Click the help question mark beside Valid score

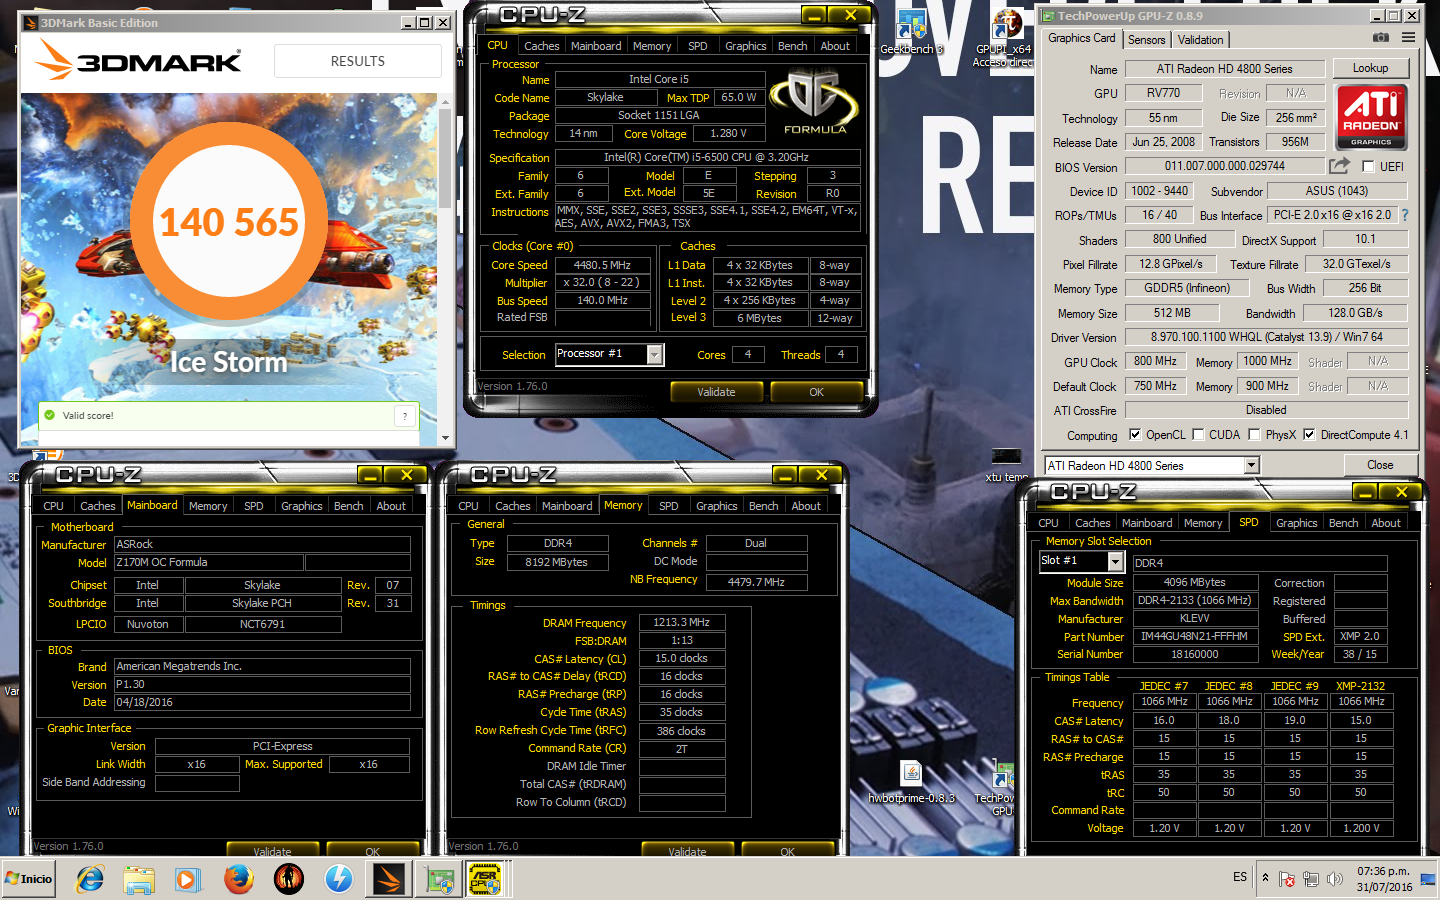pyautogui.click(x=405, y=416)
